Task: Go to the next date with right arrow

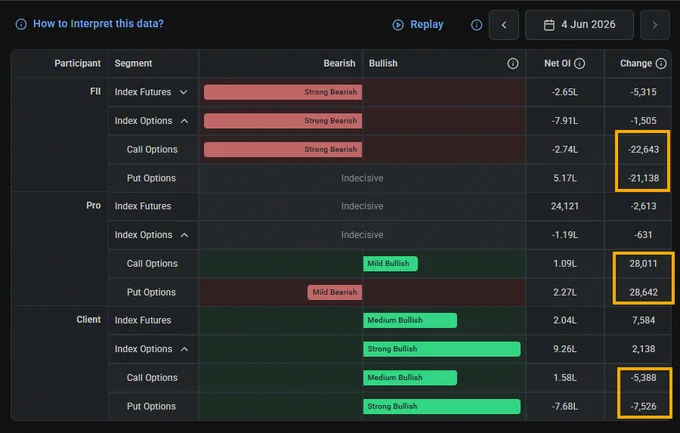Action: point(655,25)
